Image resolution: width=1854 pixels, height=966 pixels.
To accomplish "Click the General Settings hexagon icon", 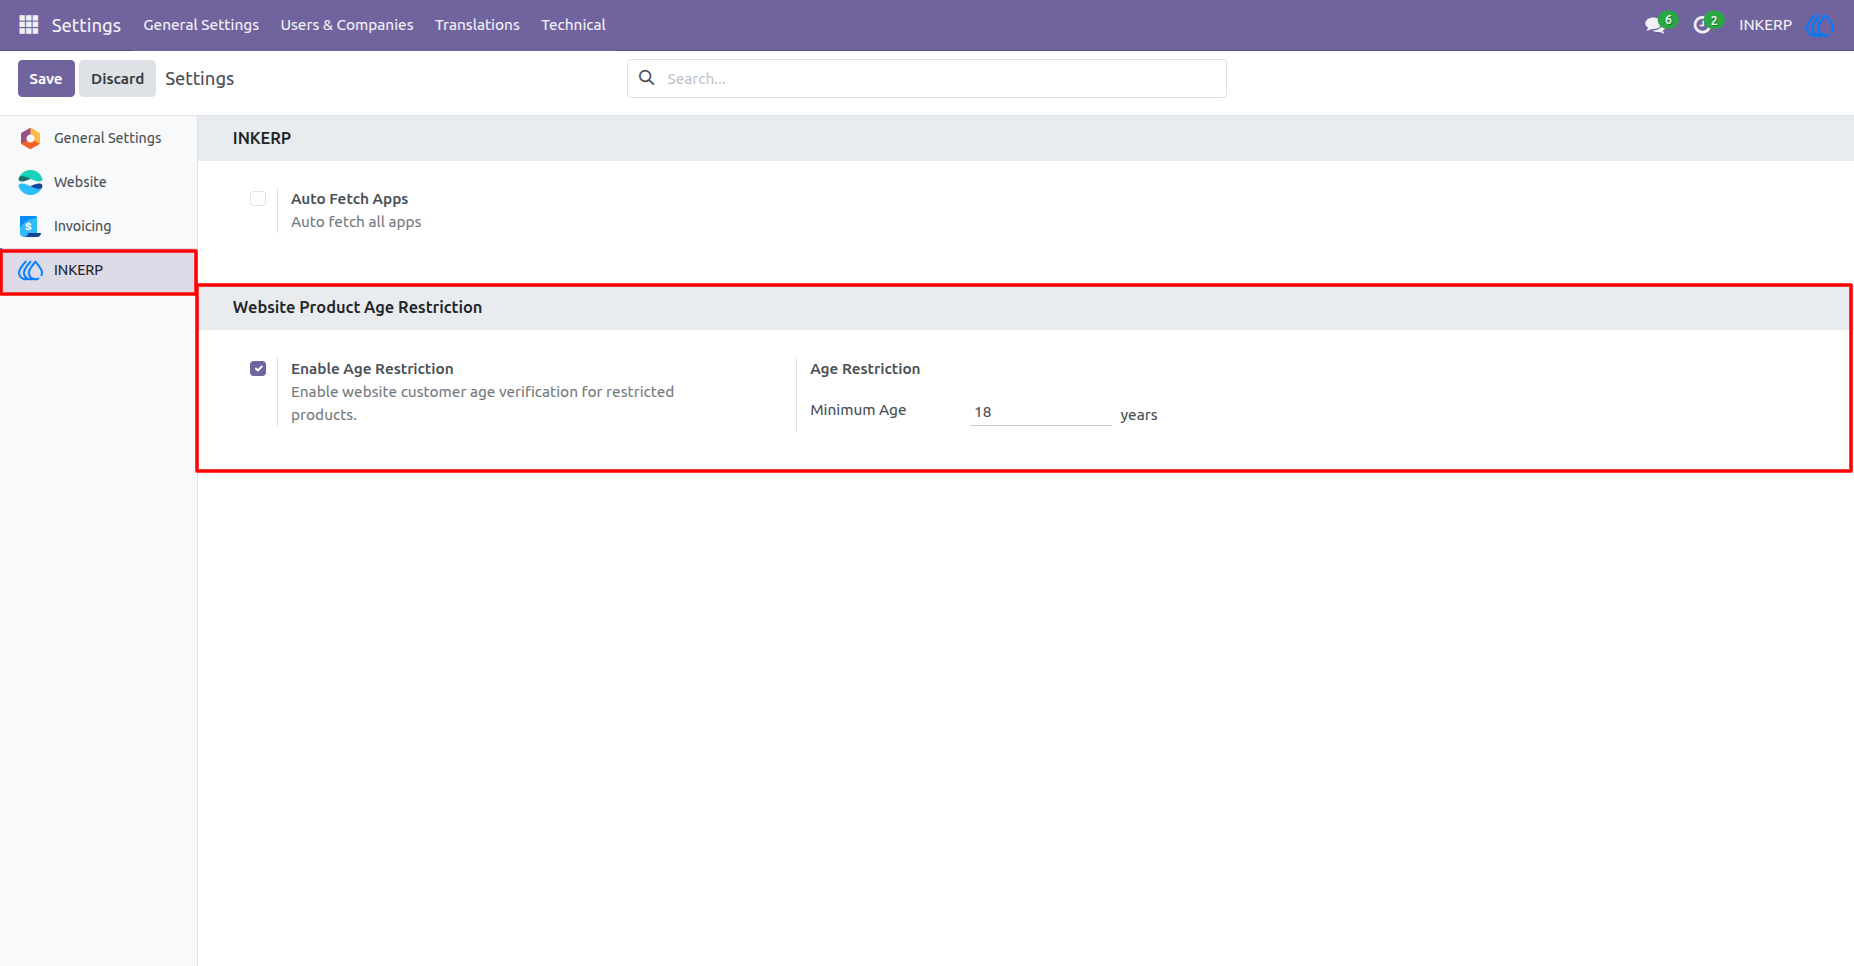I will coord(30,138).
